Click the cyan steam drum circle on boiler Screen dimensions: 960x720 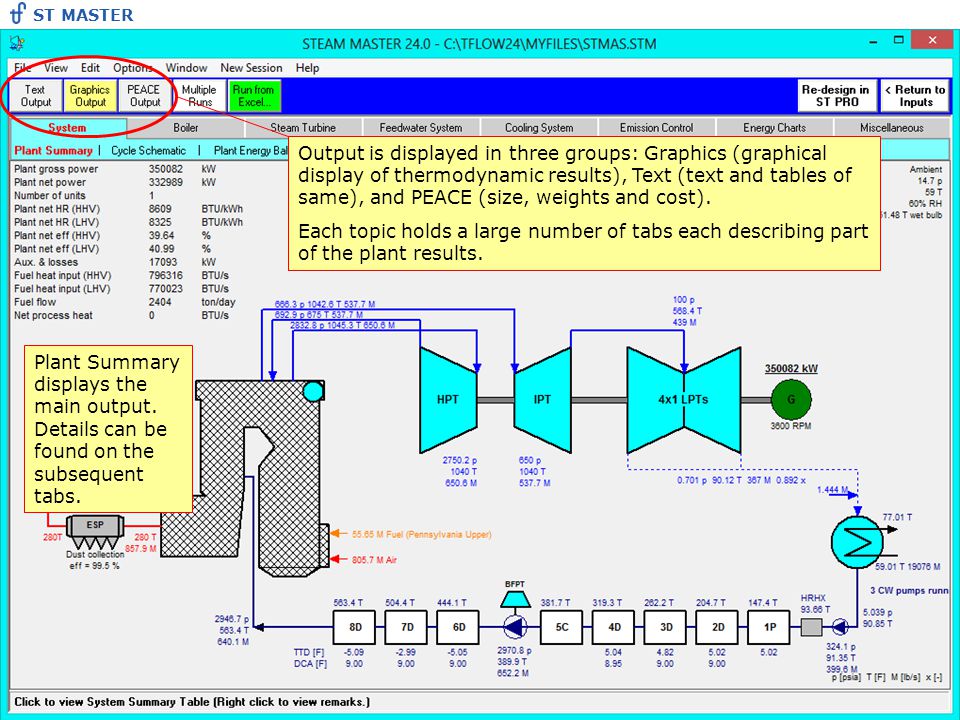313,391
